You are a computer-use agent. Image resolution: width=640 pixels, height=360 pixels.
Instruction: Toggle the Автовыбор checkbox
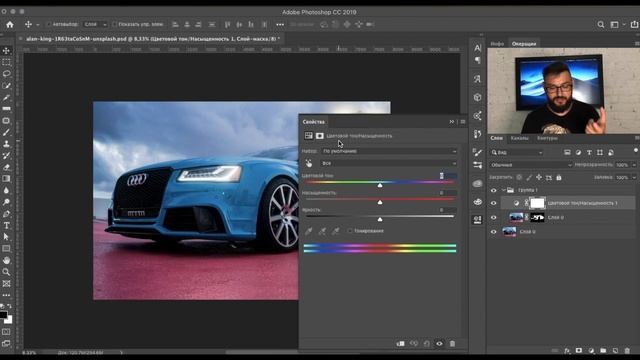pos(49,24)
